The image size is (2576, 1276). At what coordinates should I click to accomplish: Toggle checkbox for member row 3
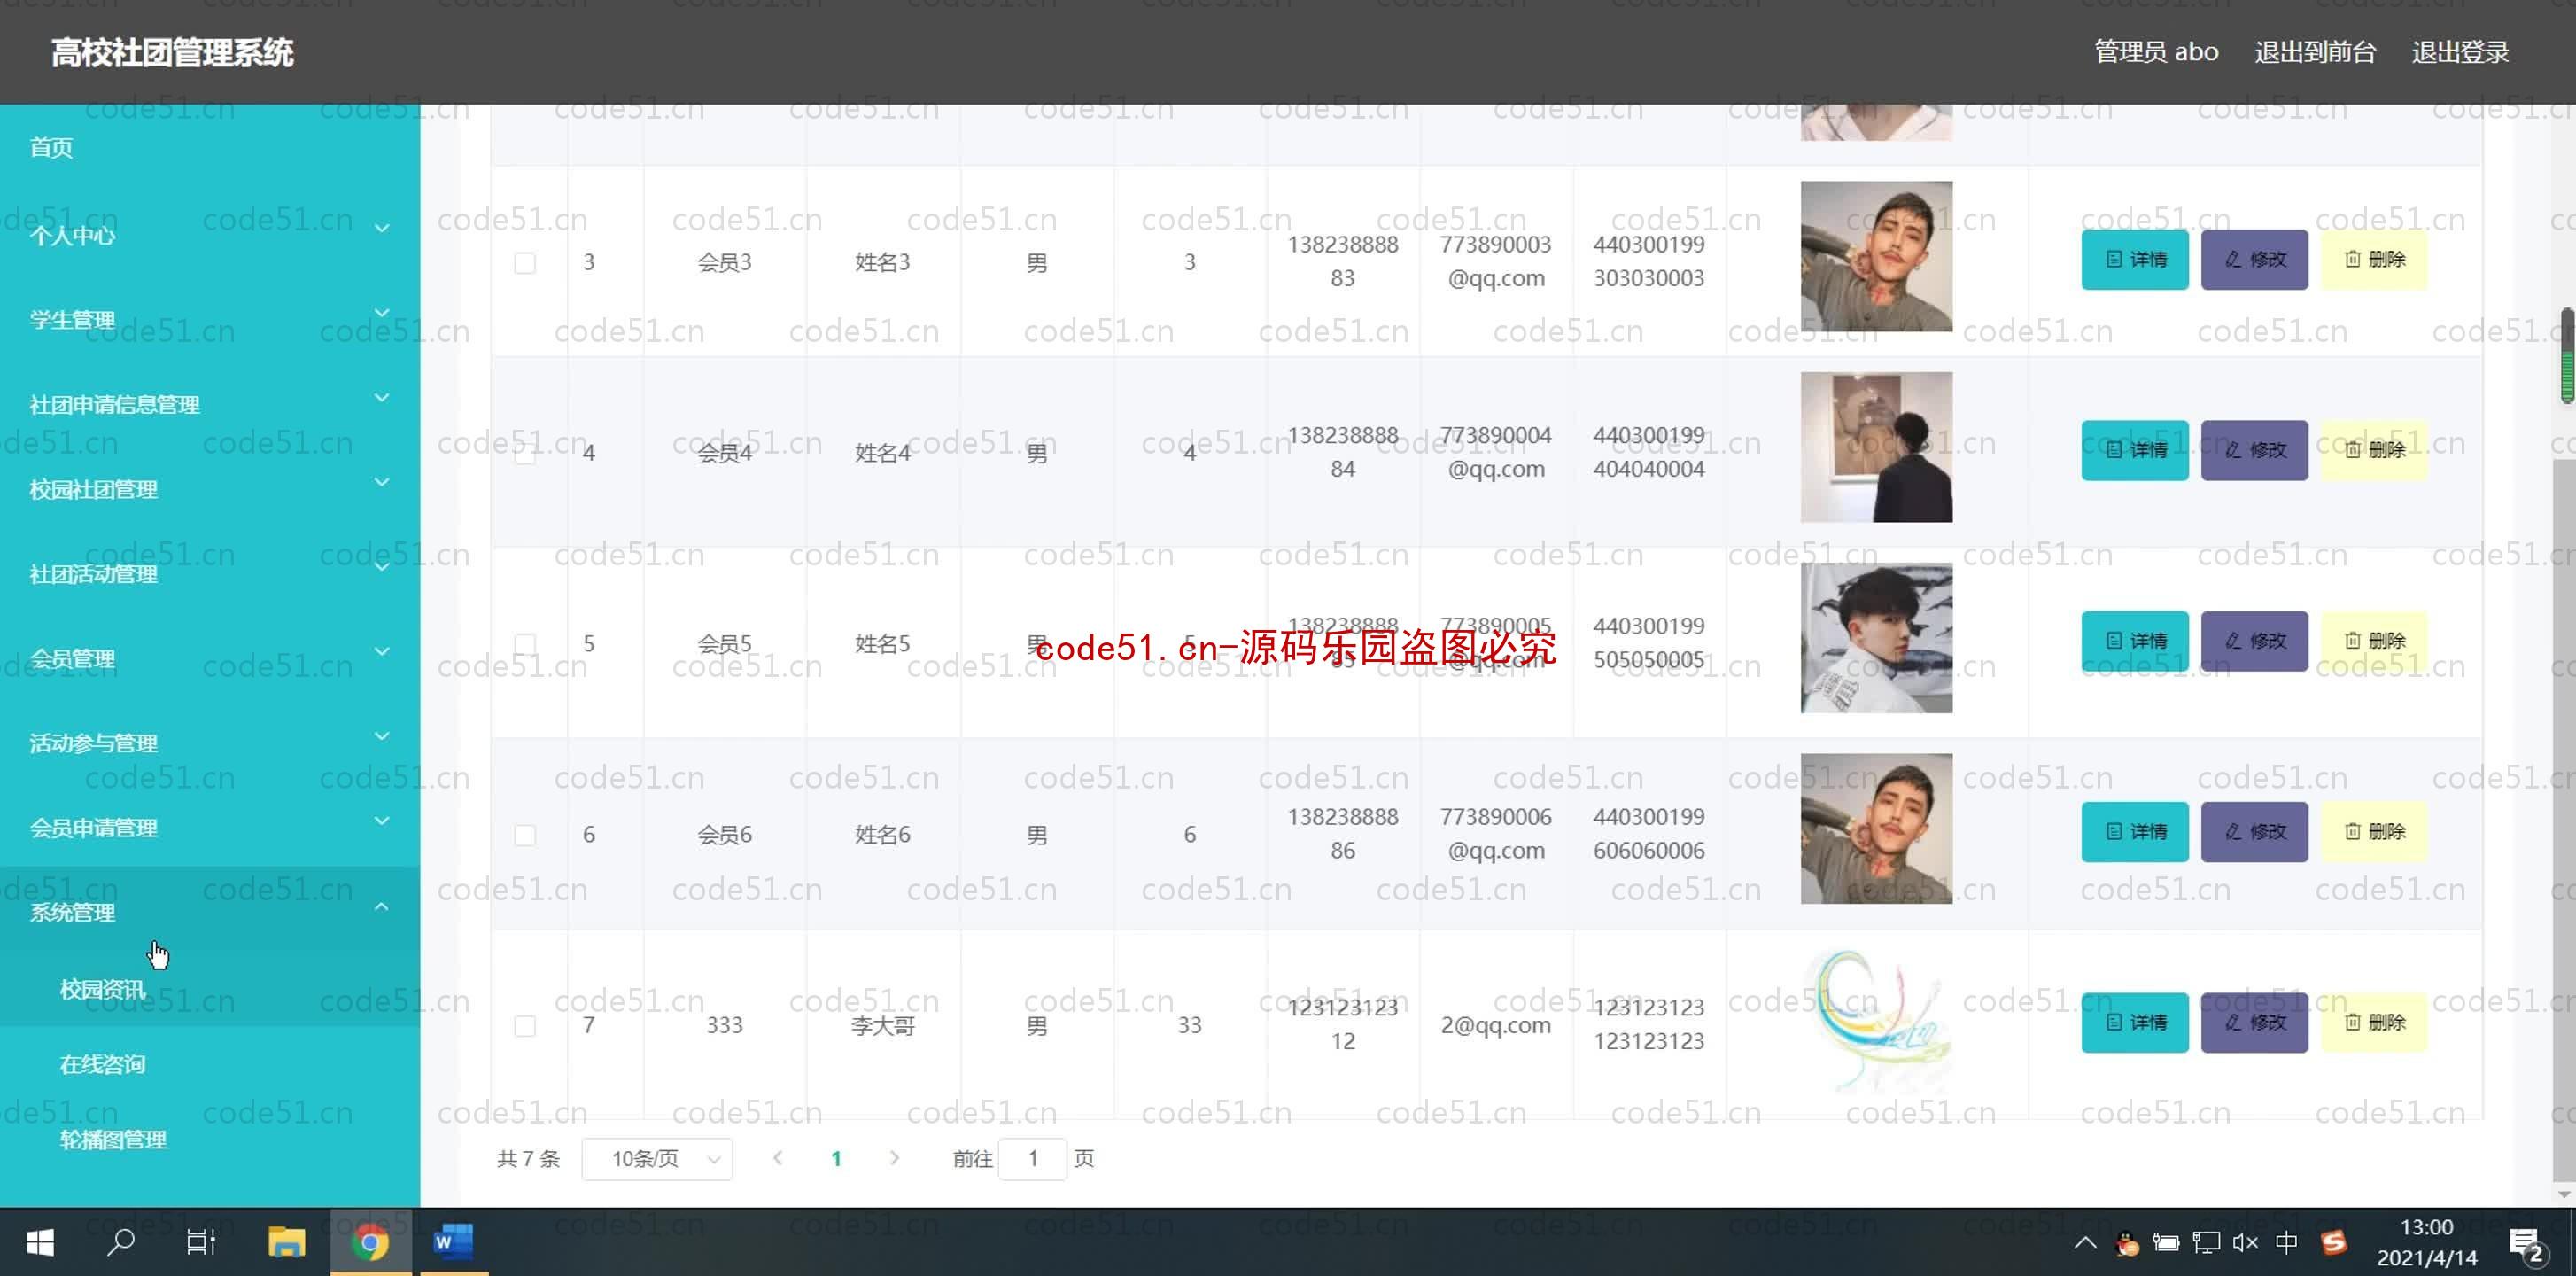tap(524, 261)
